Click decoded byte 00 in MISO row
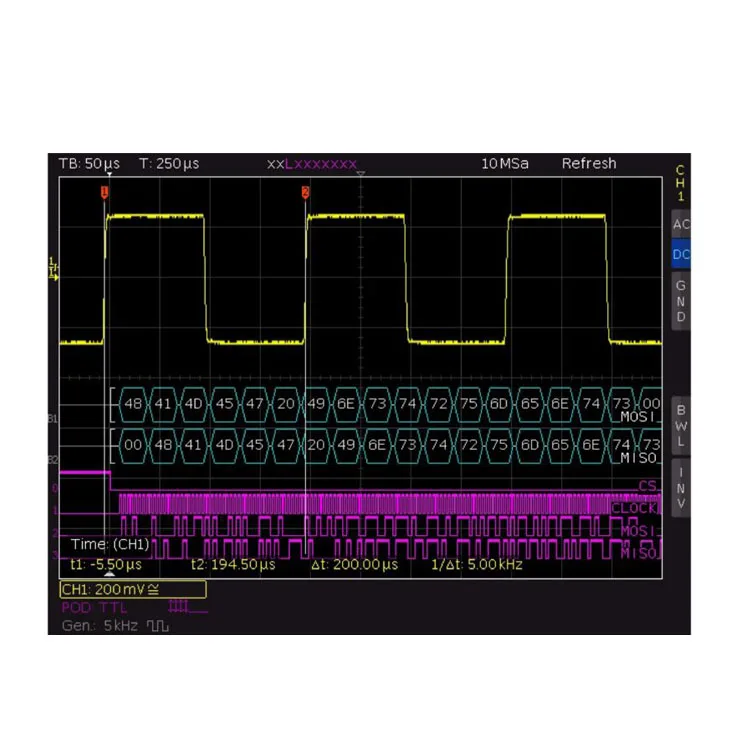 coord(133,445)
